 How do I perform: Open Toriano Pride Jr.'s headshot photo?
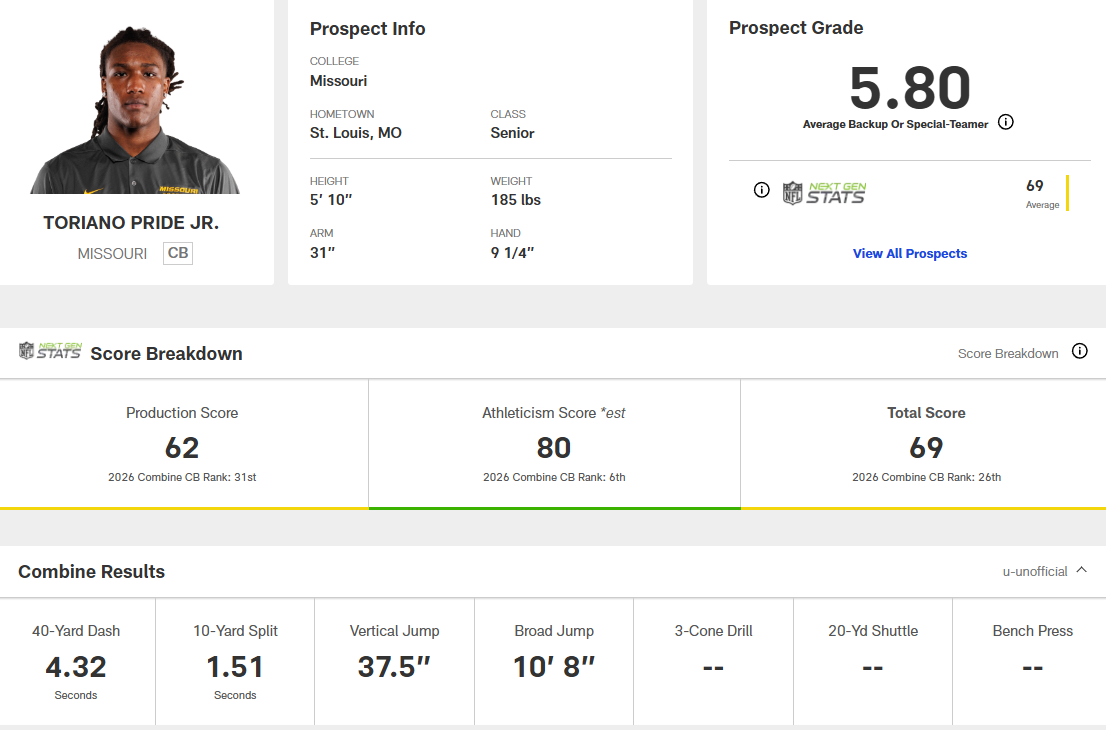(x=135, y=108)
